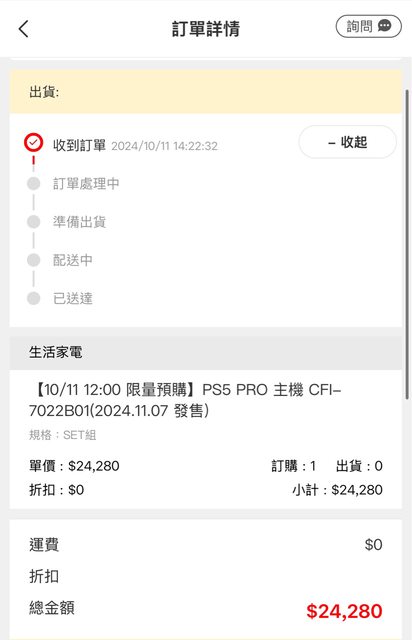The image size is (412, 640).
Task: Tap the 出貨 yellow header banner
Action: tap(206, 92)
